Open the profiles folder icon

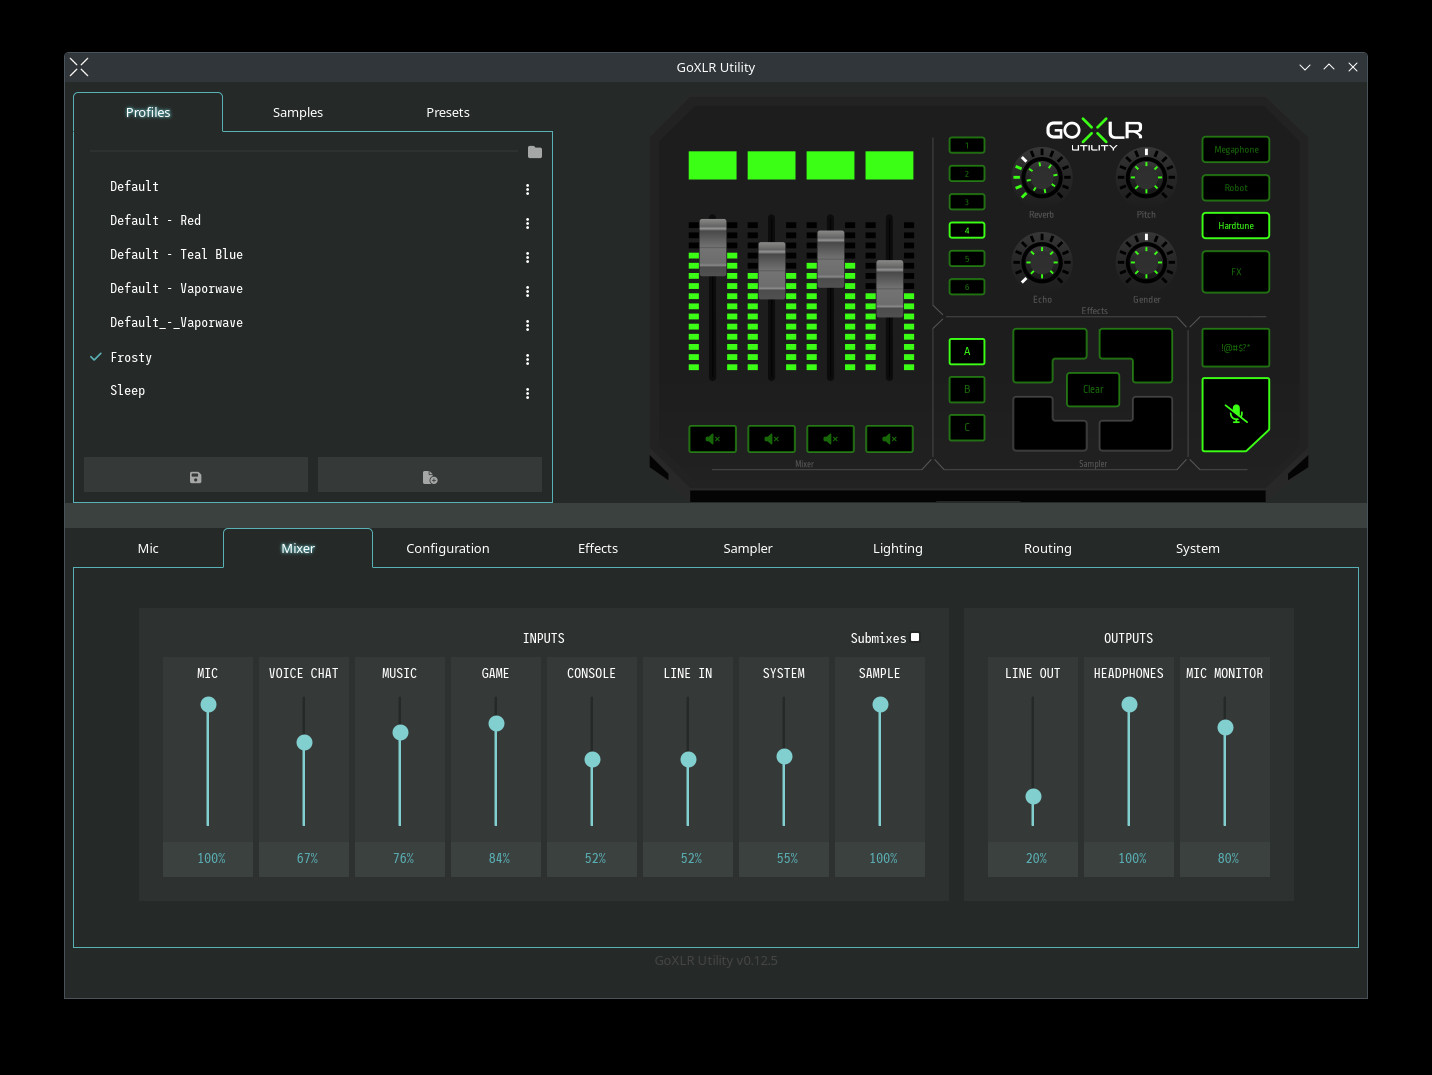tap(535, 152)
